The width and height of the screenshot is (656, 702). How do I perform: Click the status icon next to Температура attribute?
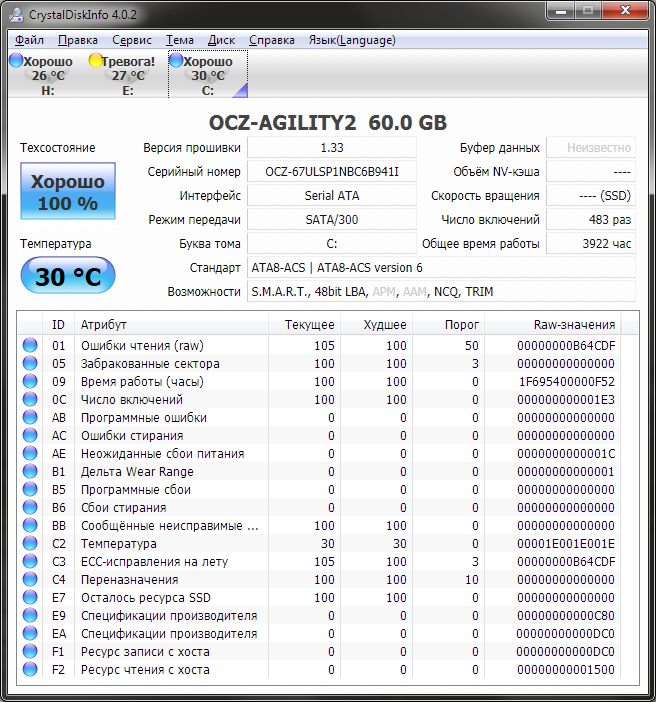30,544
